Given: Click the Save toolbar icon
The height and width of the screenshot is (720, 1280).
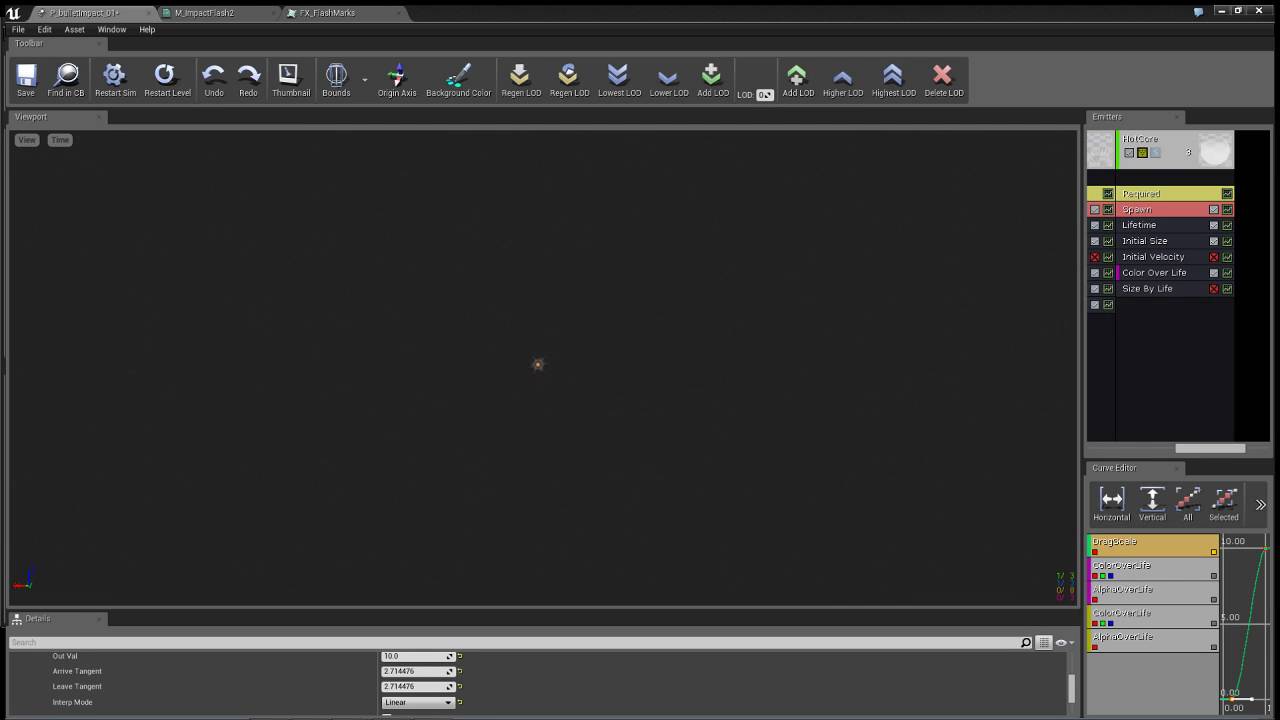Looking at the screenshot, I should click(x=26, y=79).
